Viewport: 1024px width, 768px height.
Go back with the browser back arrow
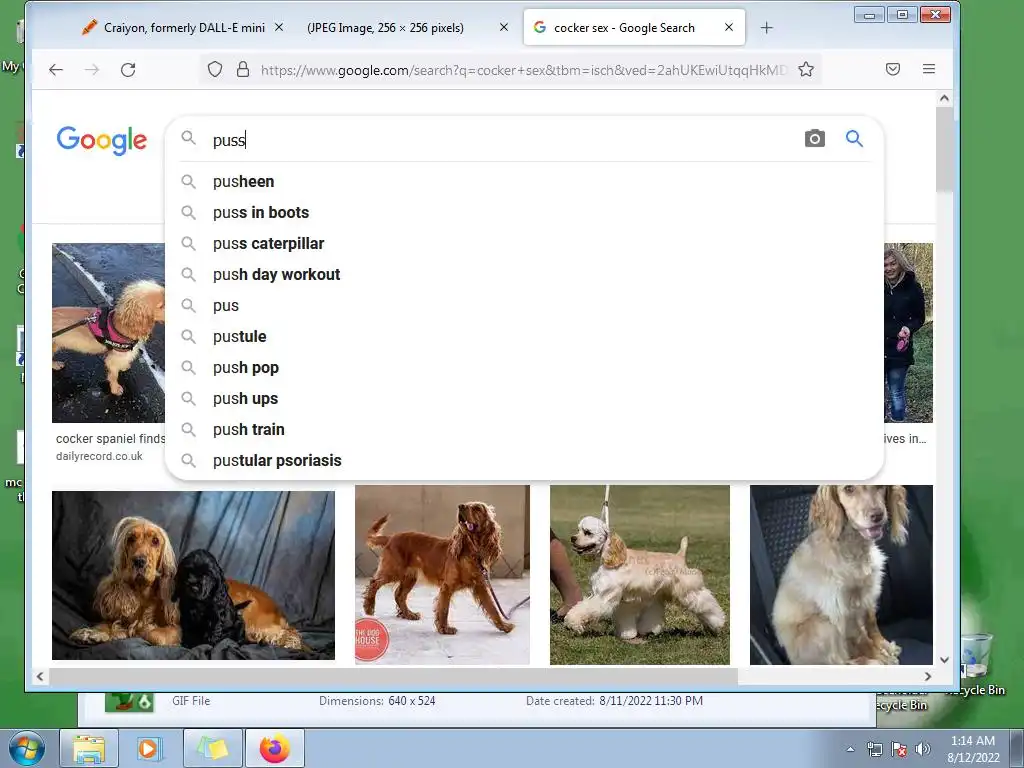pos(56,70)
